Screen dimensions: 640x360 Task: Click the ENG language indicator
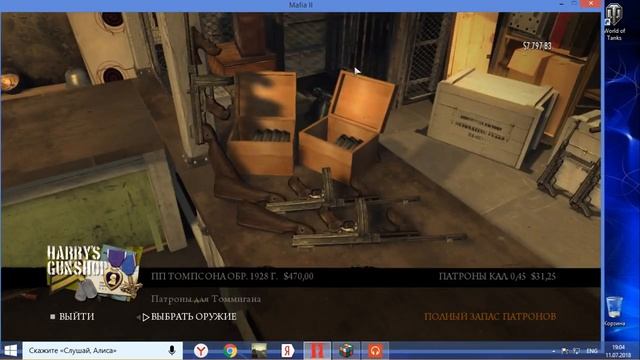click(x=592, y=351)
